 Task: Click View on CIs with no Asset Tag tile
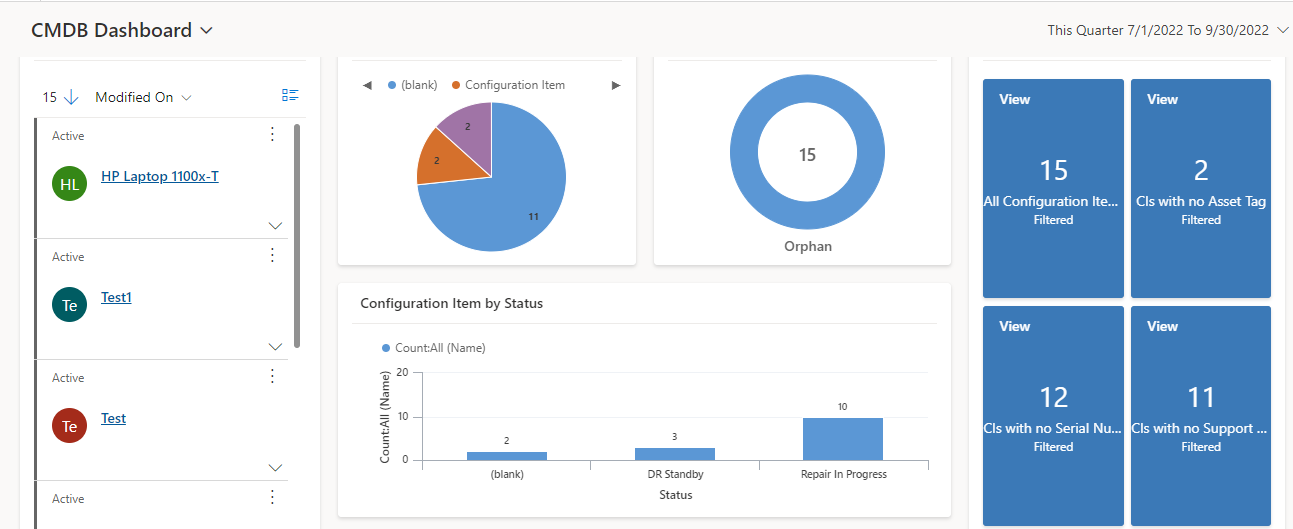[x=1163, y=99]
